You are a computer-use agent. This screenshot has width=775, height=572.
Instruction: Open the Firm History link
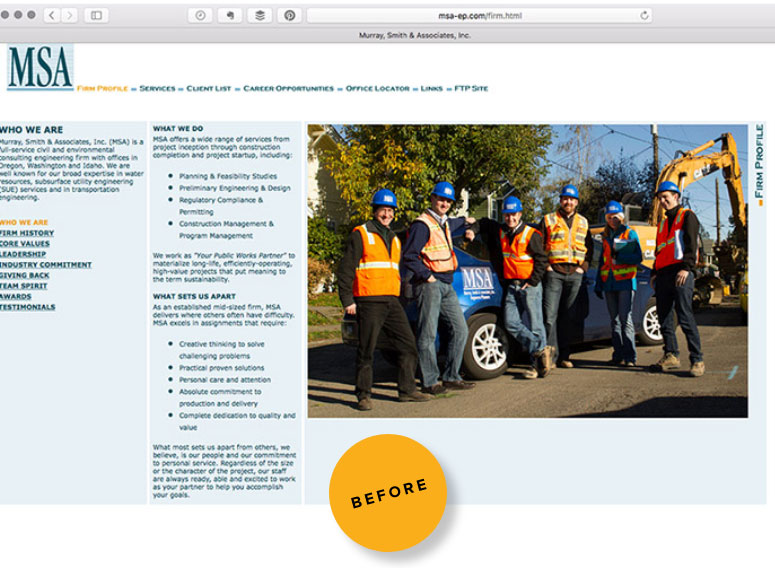click(27, 233)
